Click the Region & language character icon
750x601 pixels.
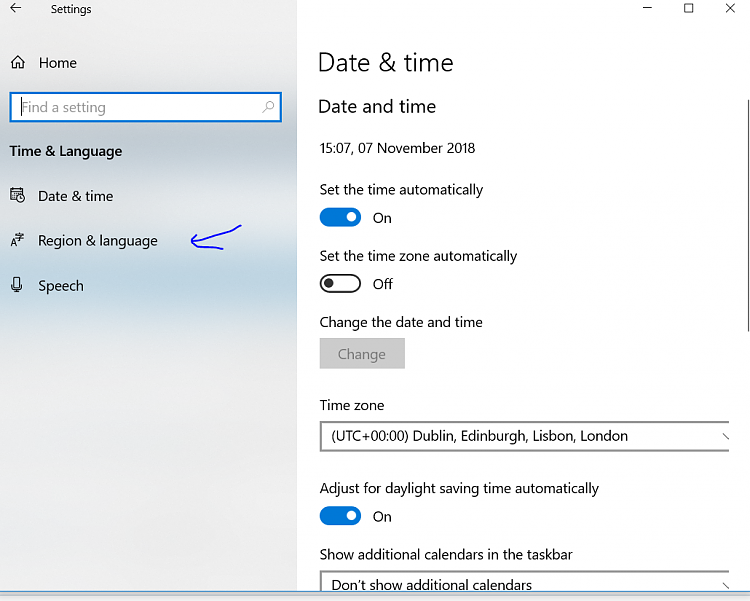[17, 240]
